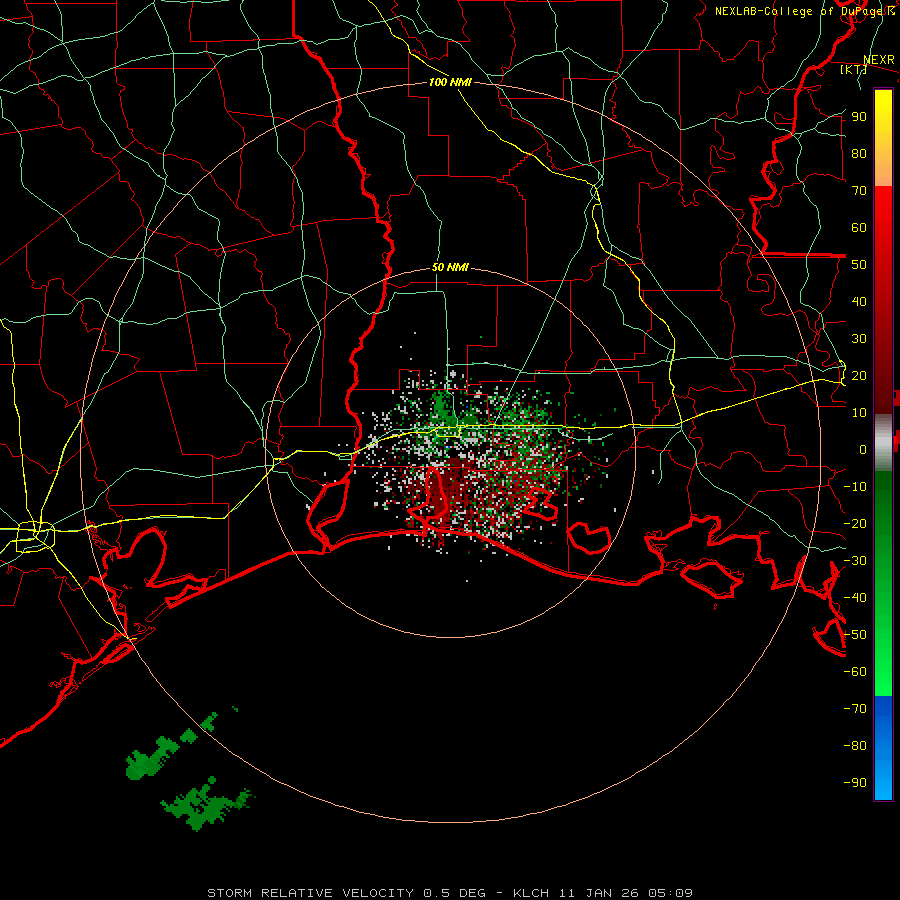
Task: Select the -80 value on the velocity scale
Action: 855,746
